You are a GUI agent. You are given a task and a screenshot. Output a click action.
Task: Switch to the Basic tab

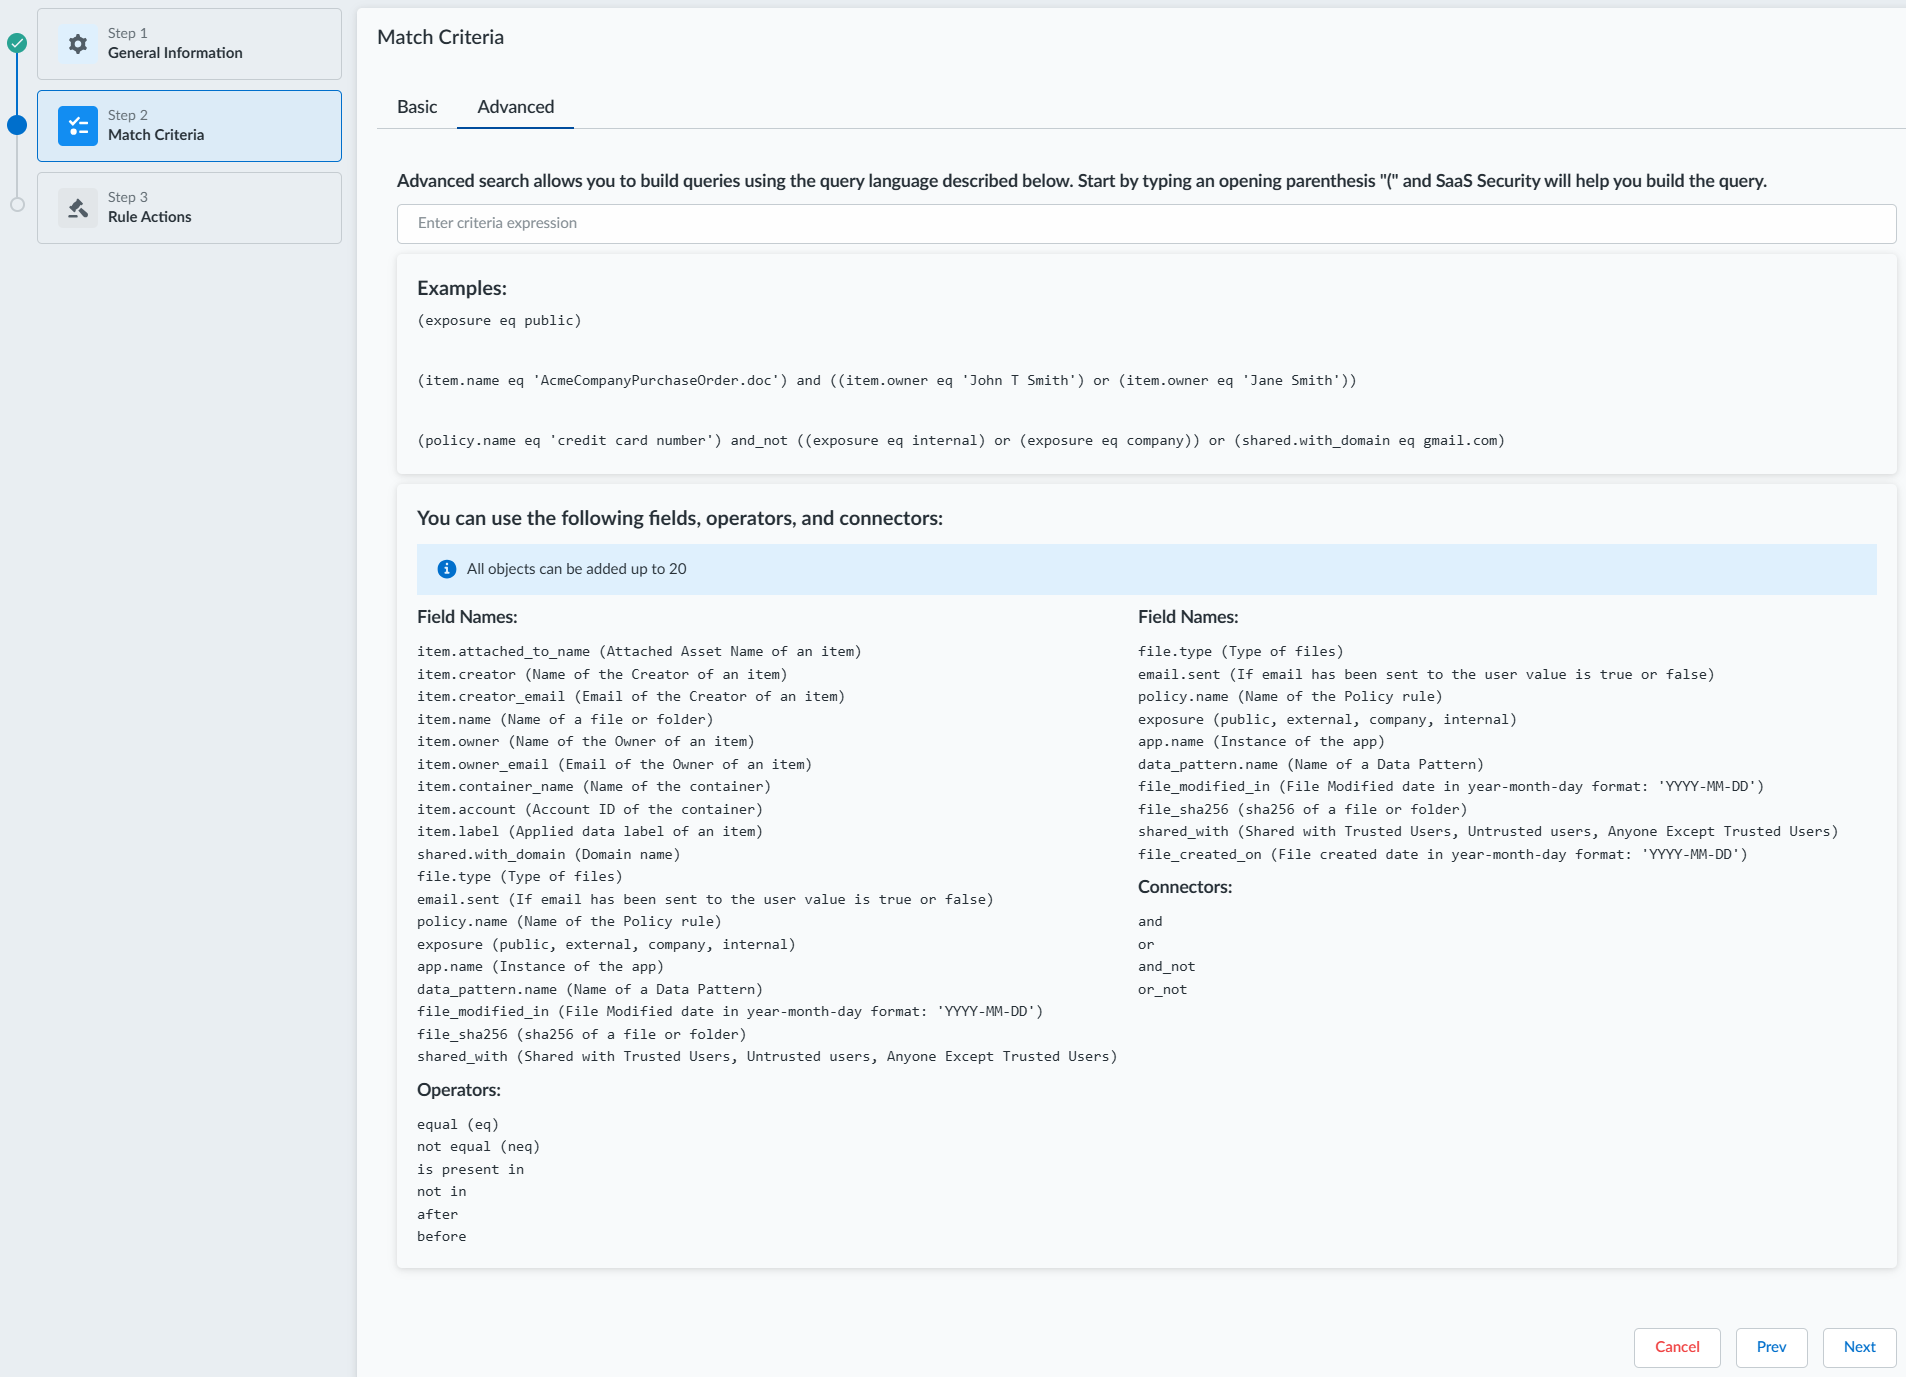pyautogui.click(x=417, y=107)
